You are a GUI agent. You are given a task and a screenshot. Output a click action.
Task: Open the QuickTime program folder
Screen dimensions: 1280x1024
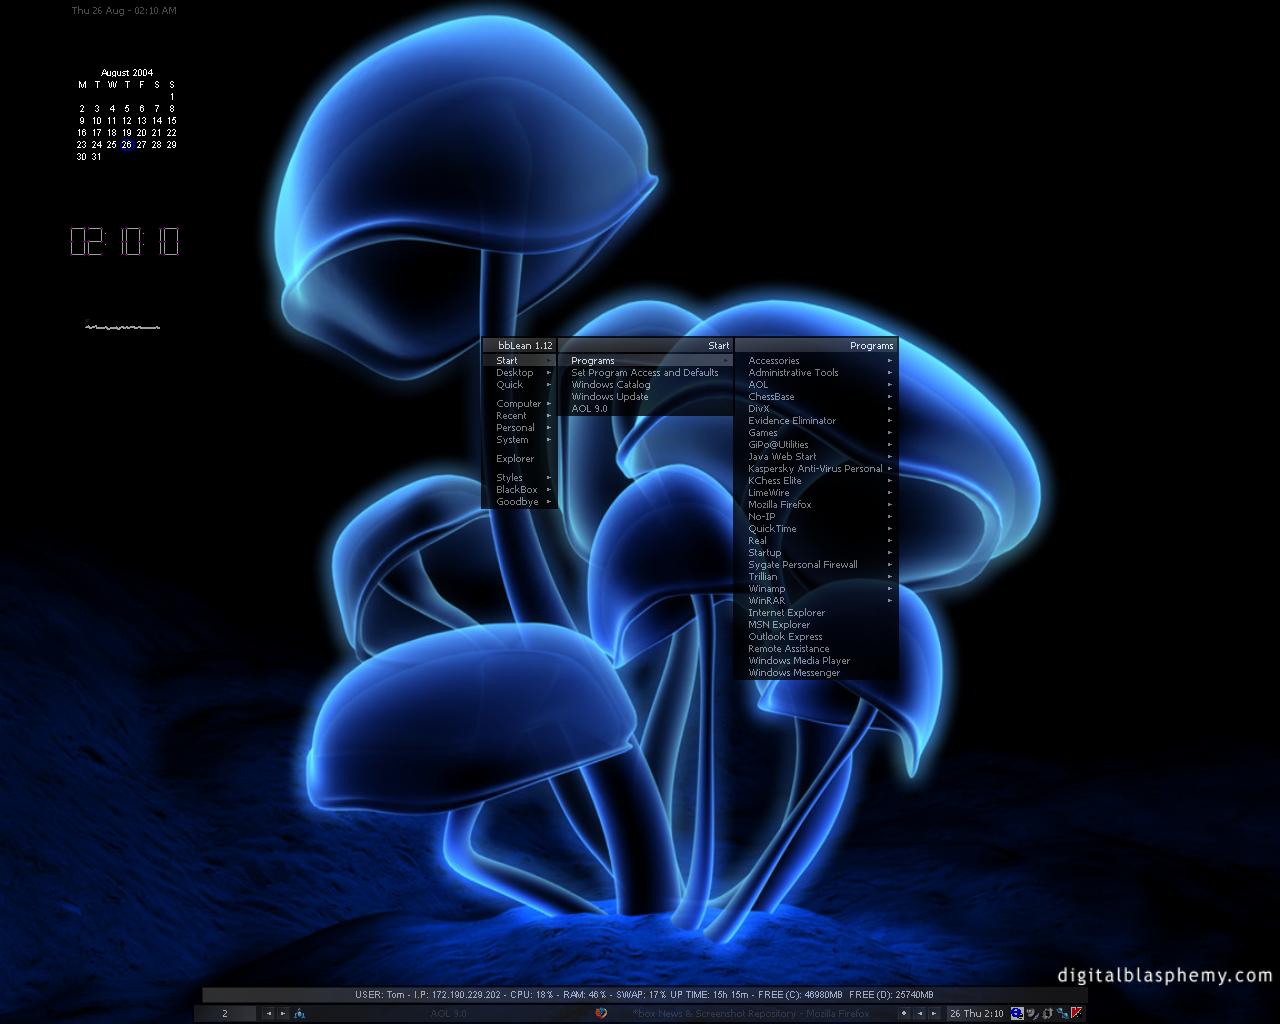click(816, 529)
